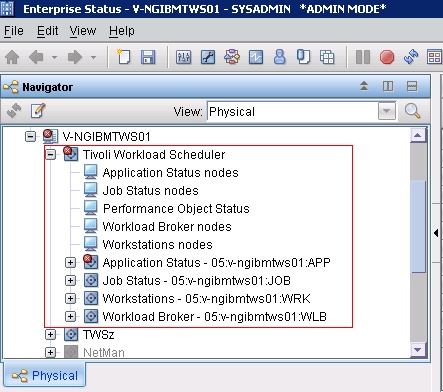Select Job Status - 05:v-ngibmtws01:JOB item
Viewport: 443px width, 392px height.
[196, 281]
